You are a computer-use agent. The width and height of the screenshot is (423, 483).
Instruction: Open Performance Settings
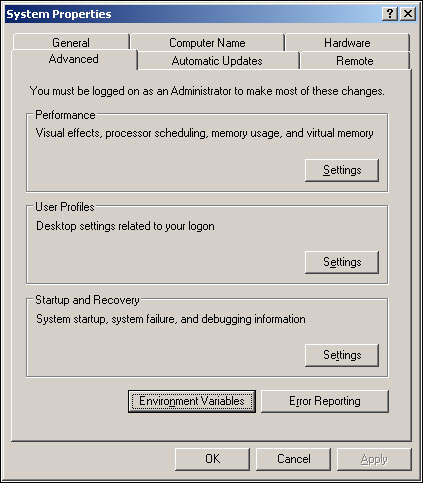[x=342, y=170]
